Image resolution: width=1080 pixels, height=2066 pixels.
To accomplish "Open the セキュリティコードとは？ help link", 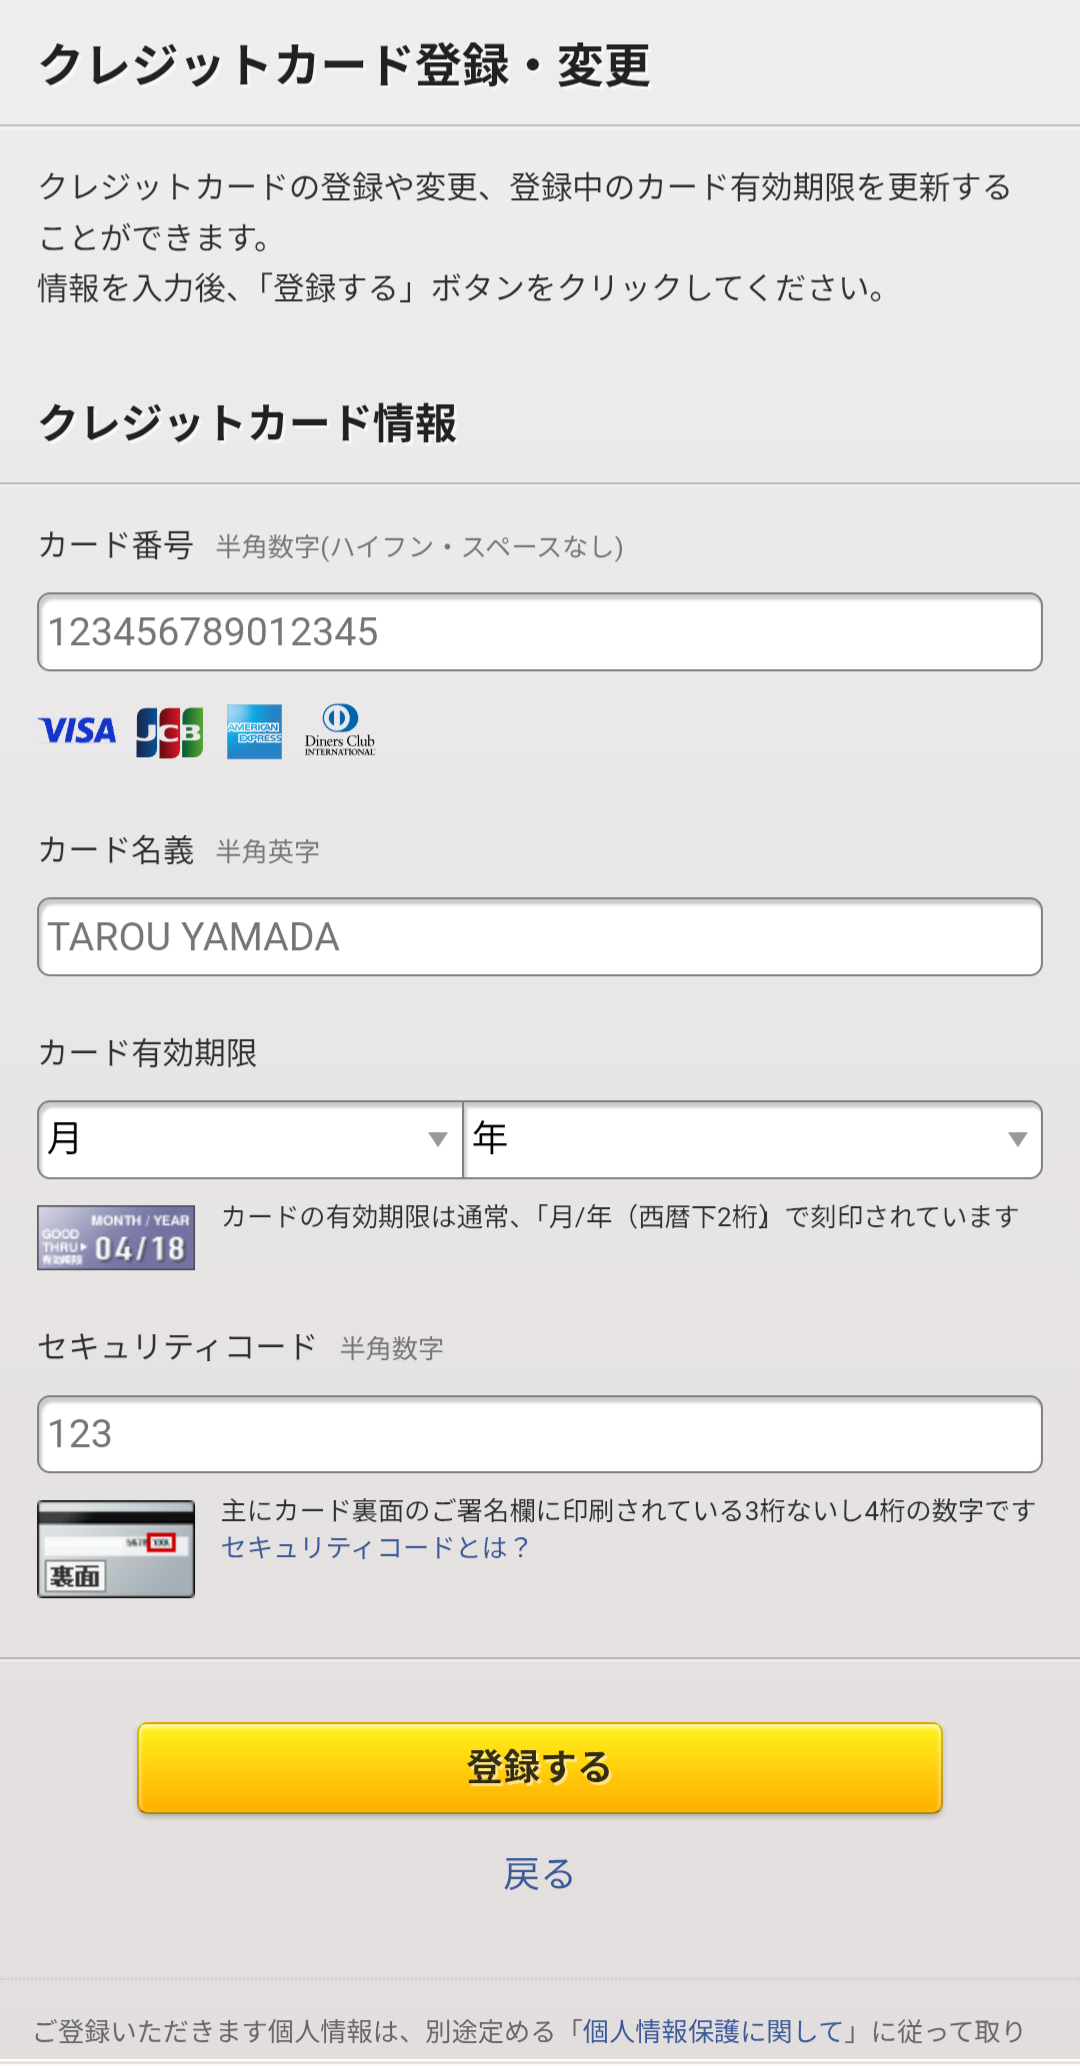I will click(x=375, y=1548).
